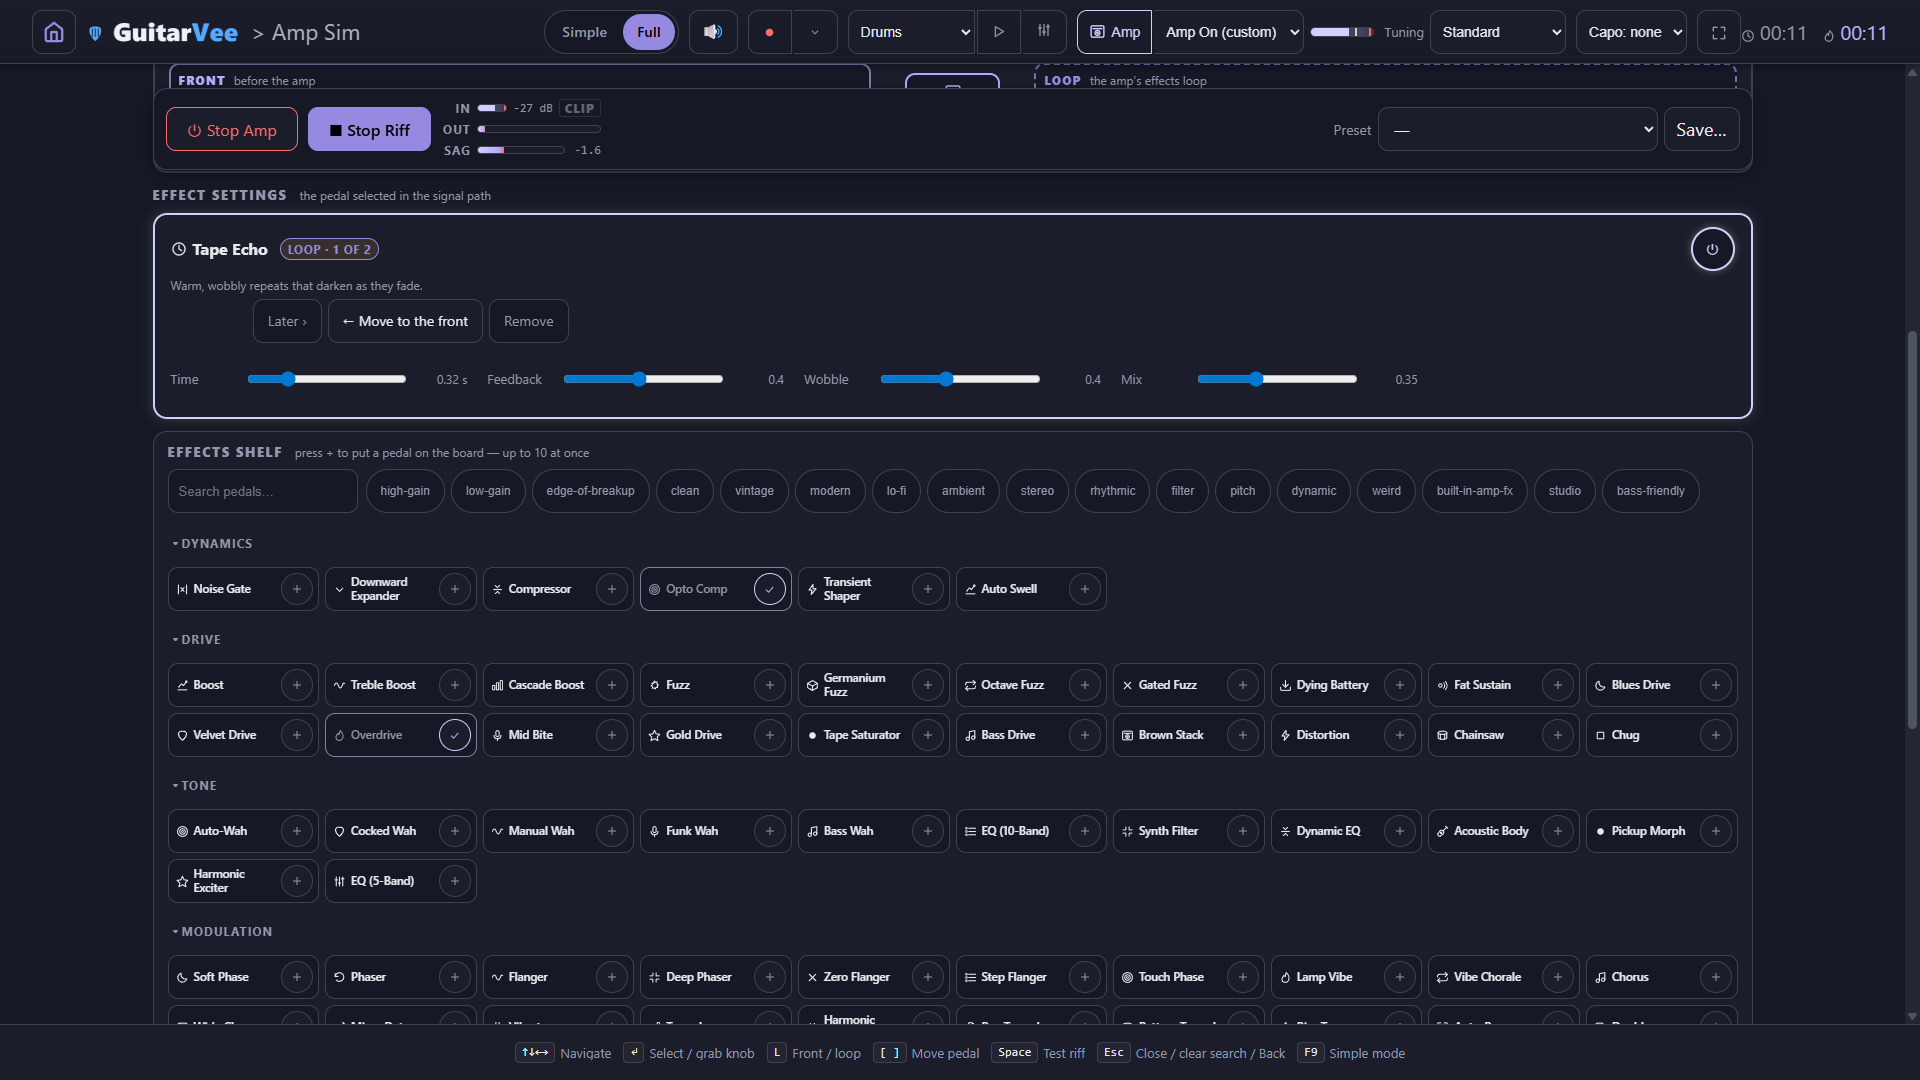Viewport: 1920px width, 1080px height.
Task: Remove Opto Comp via its checkmark
Action: (x=770, y=589)
